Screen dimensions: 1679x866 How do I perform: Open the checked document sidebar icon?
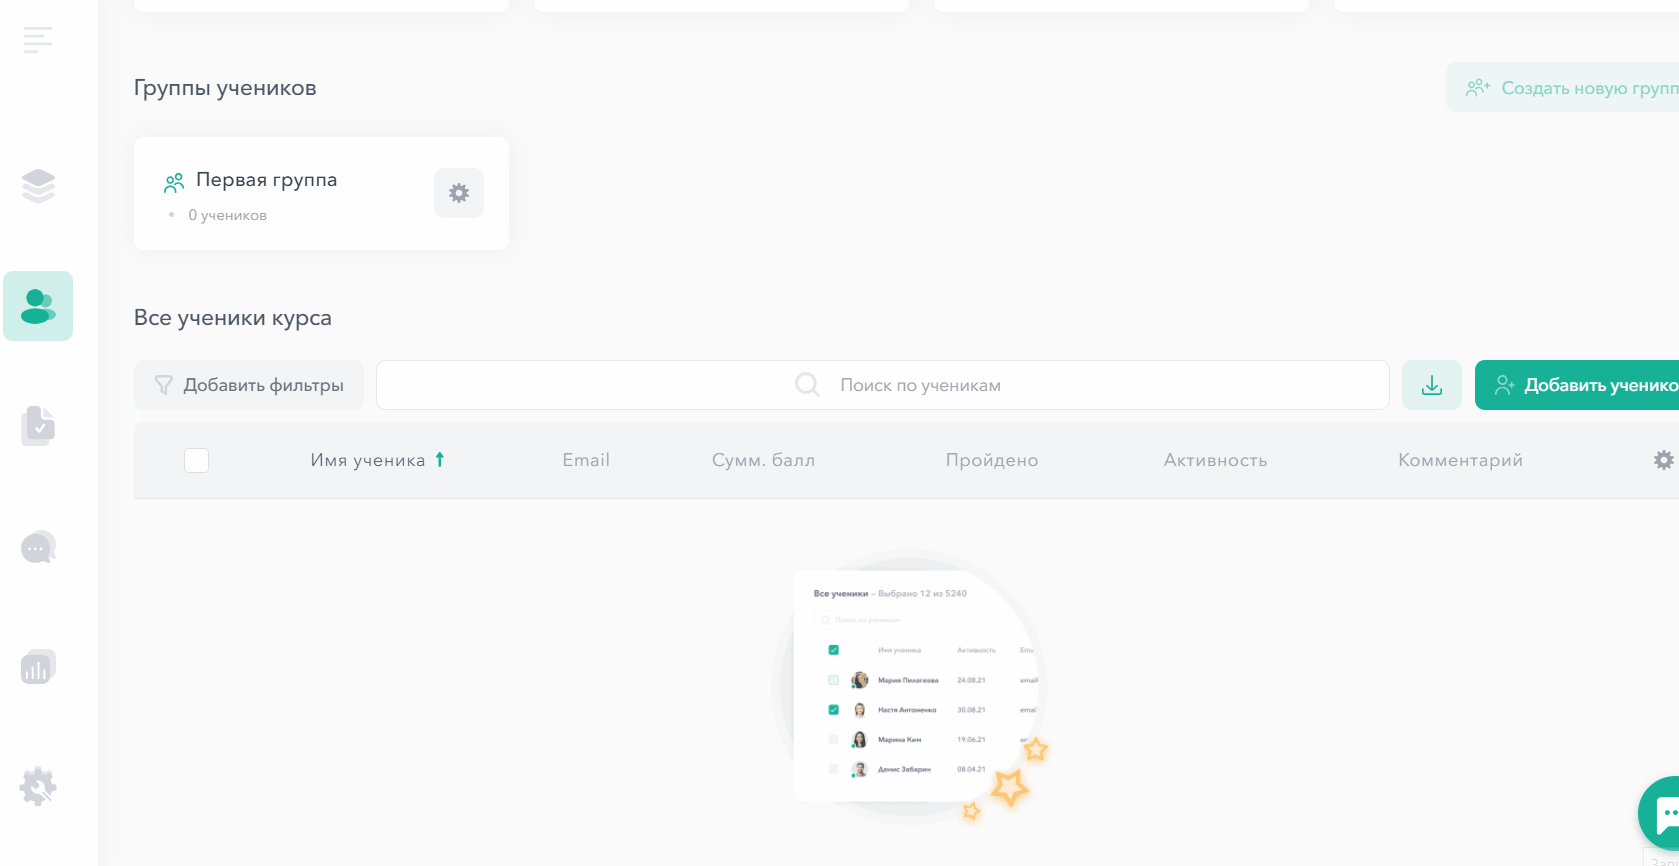[38, 426]
